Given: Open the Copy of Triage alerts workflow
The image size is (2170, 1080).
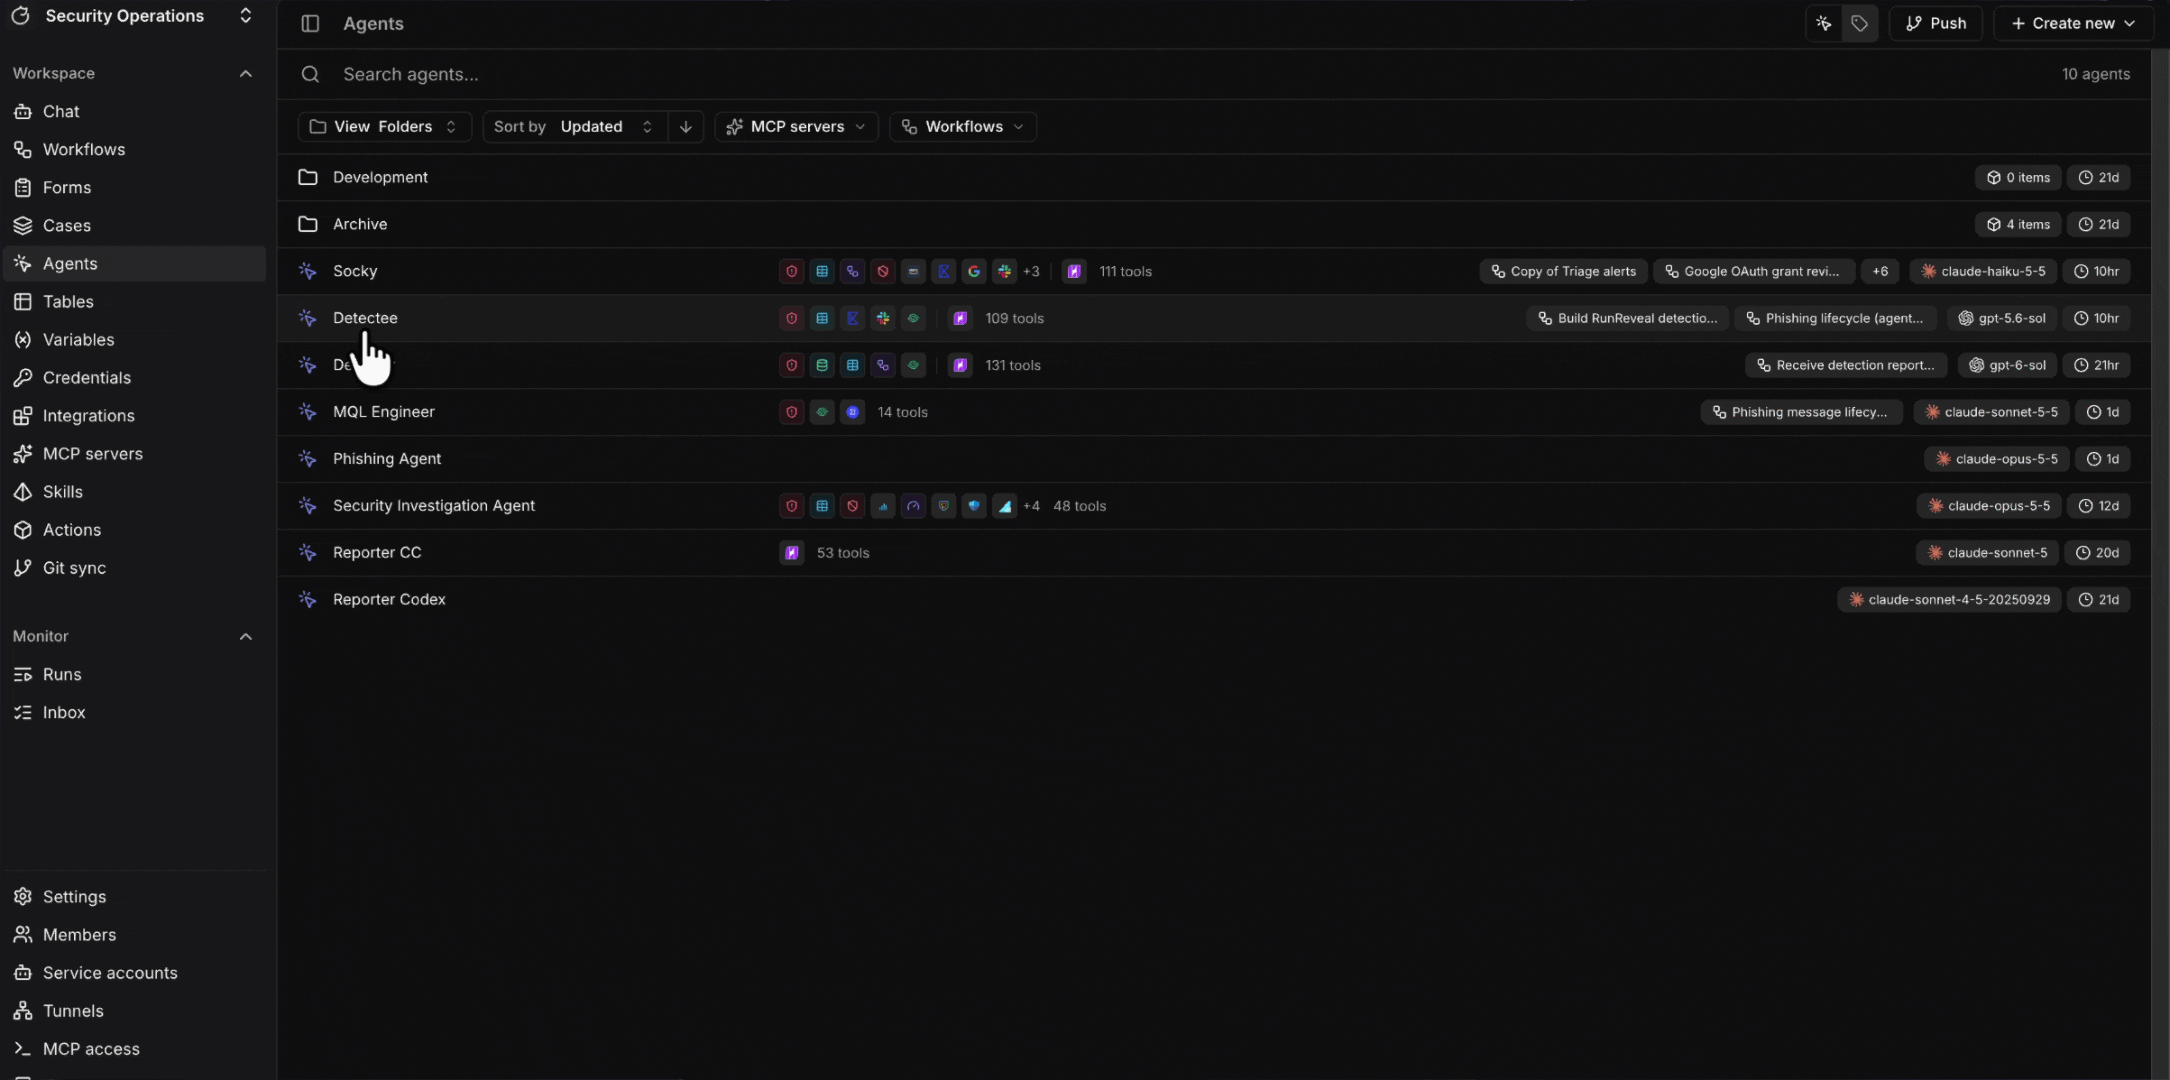Looking at the screenshot, I should coord(1563,271).
